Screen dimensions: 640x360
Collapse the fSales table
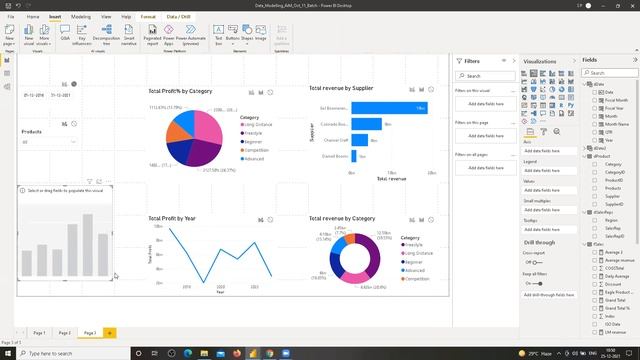click(584, 244)
